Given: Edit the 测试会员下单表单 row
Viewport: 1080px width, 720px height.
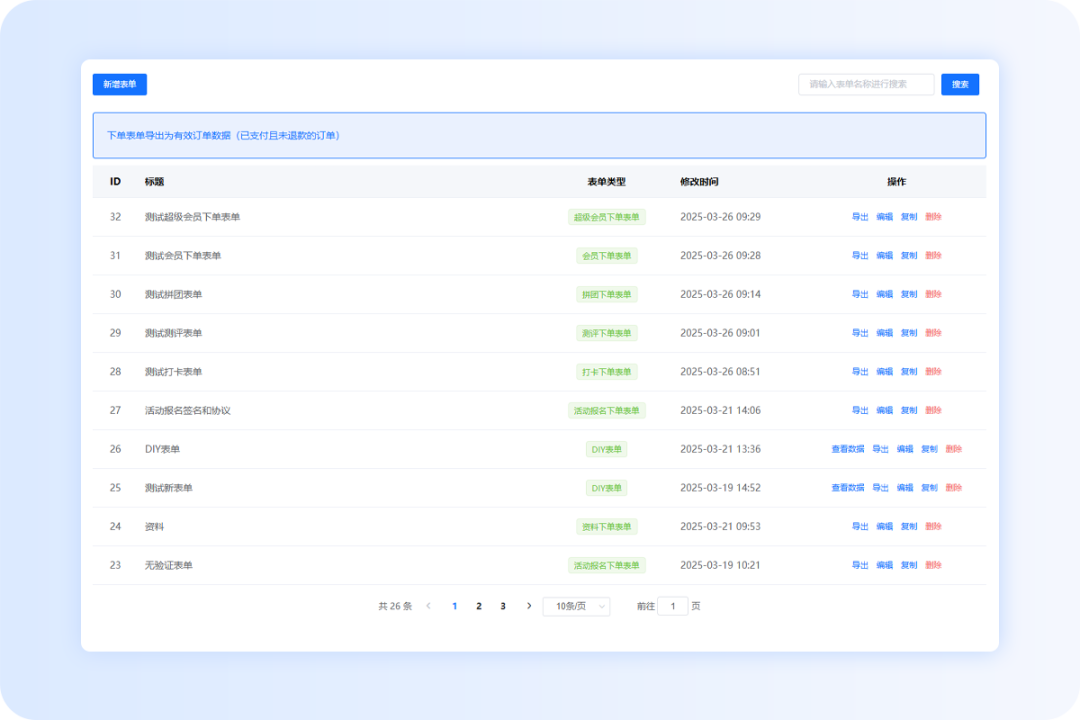Looking at the screenshot, I should [x=884, y=256].
